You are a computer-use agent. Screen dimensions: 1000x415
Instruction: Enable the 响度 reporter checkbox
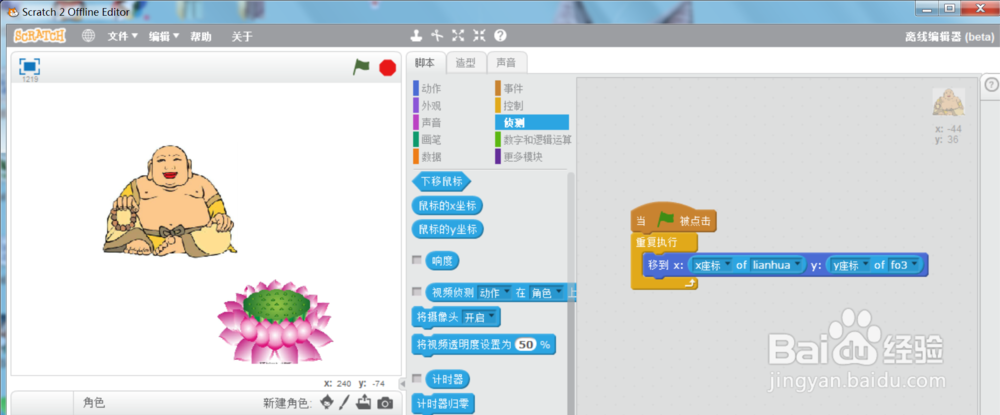[416, 260]
